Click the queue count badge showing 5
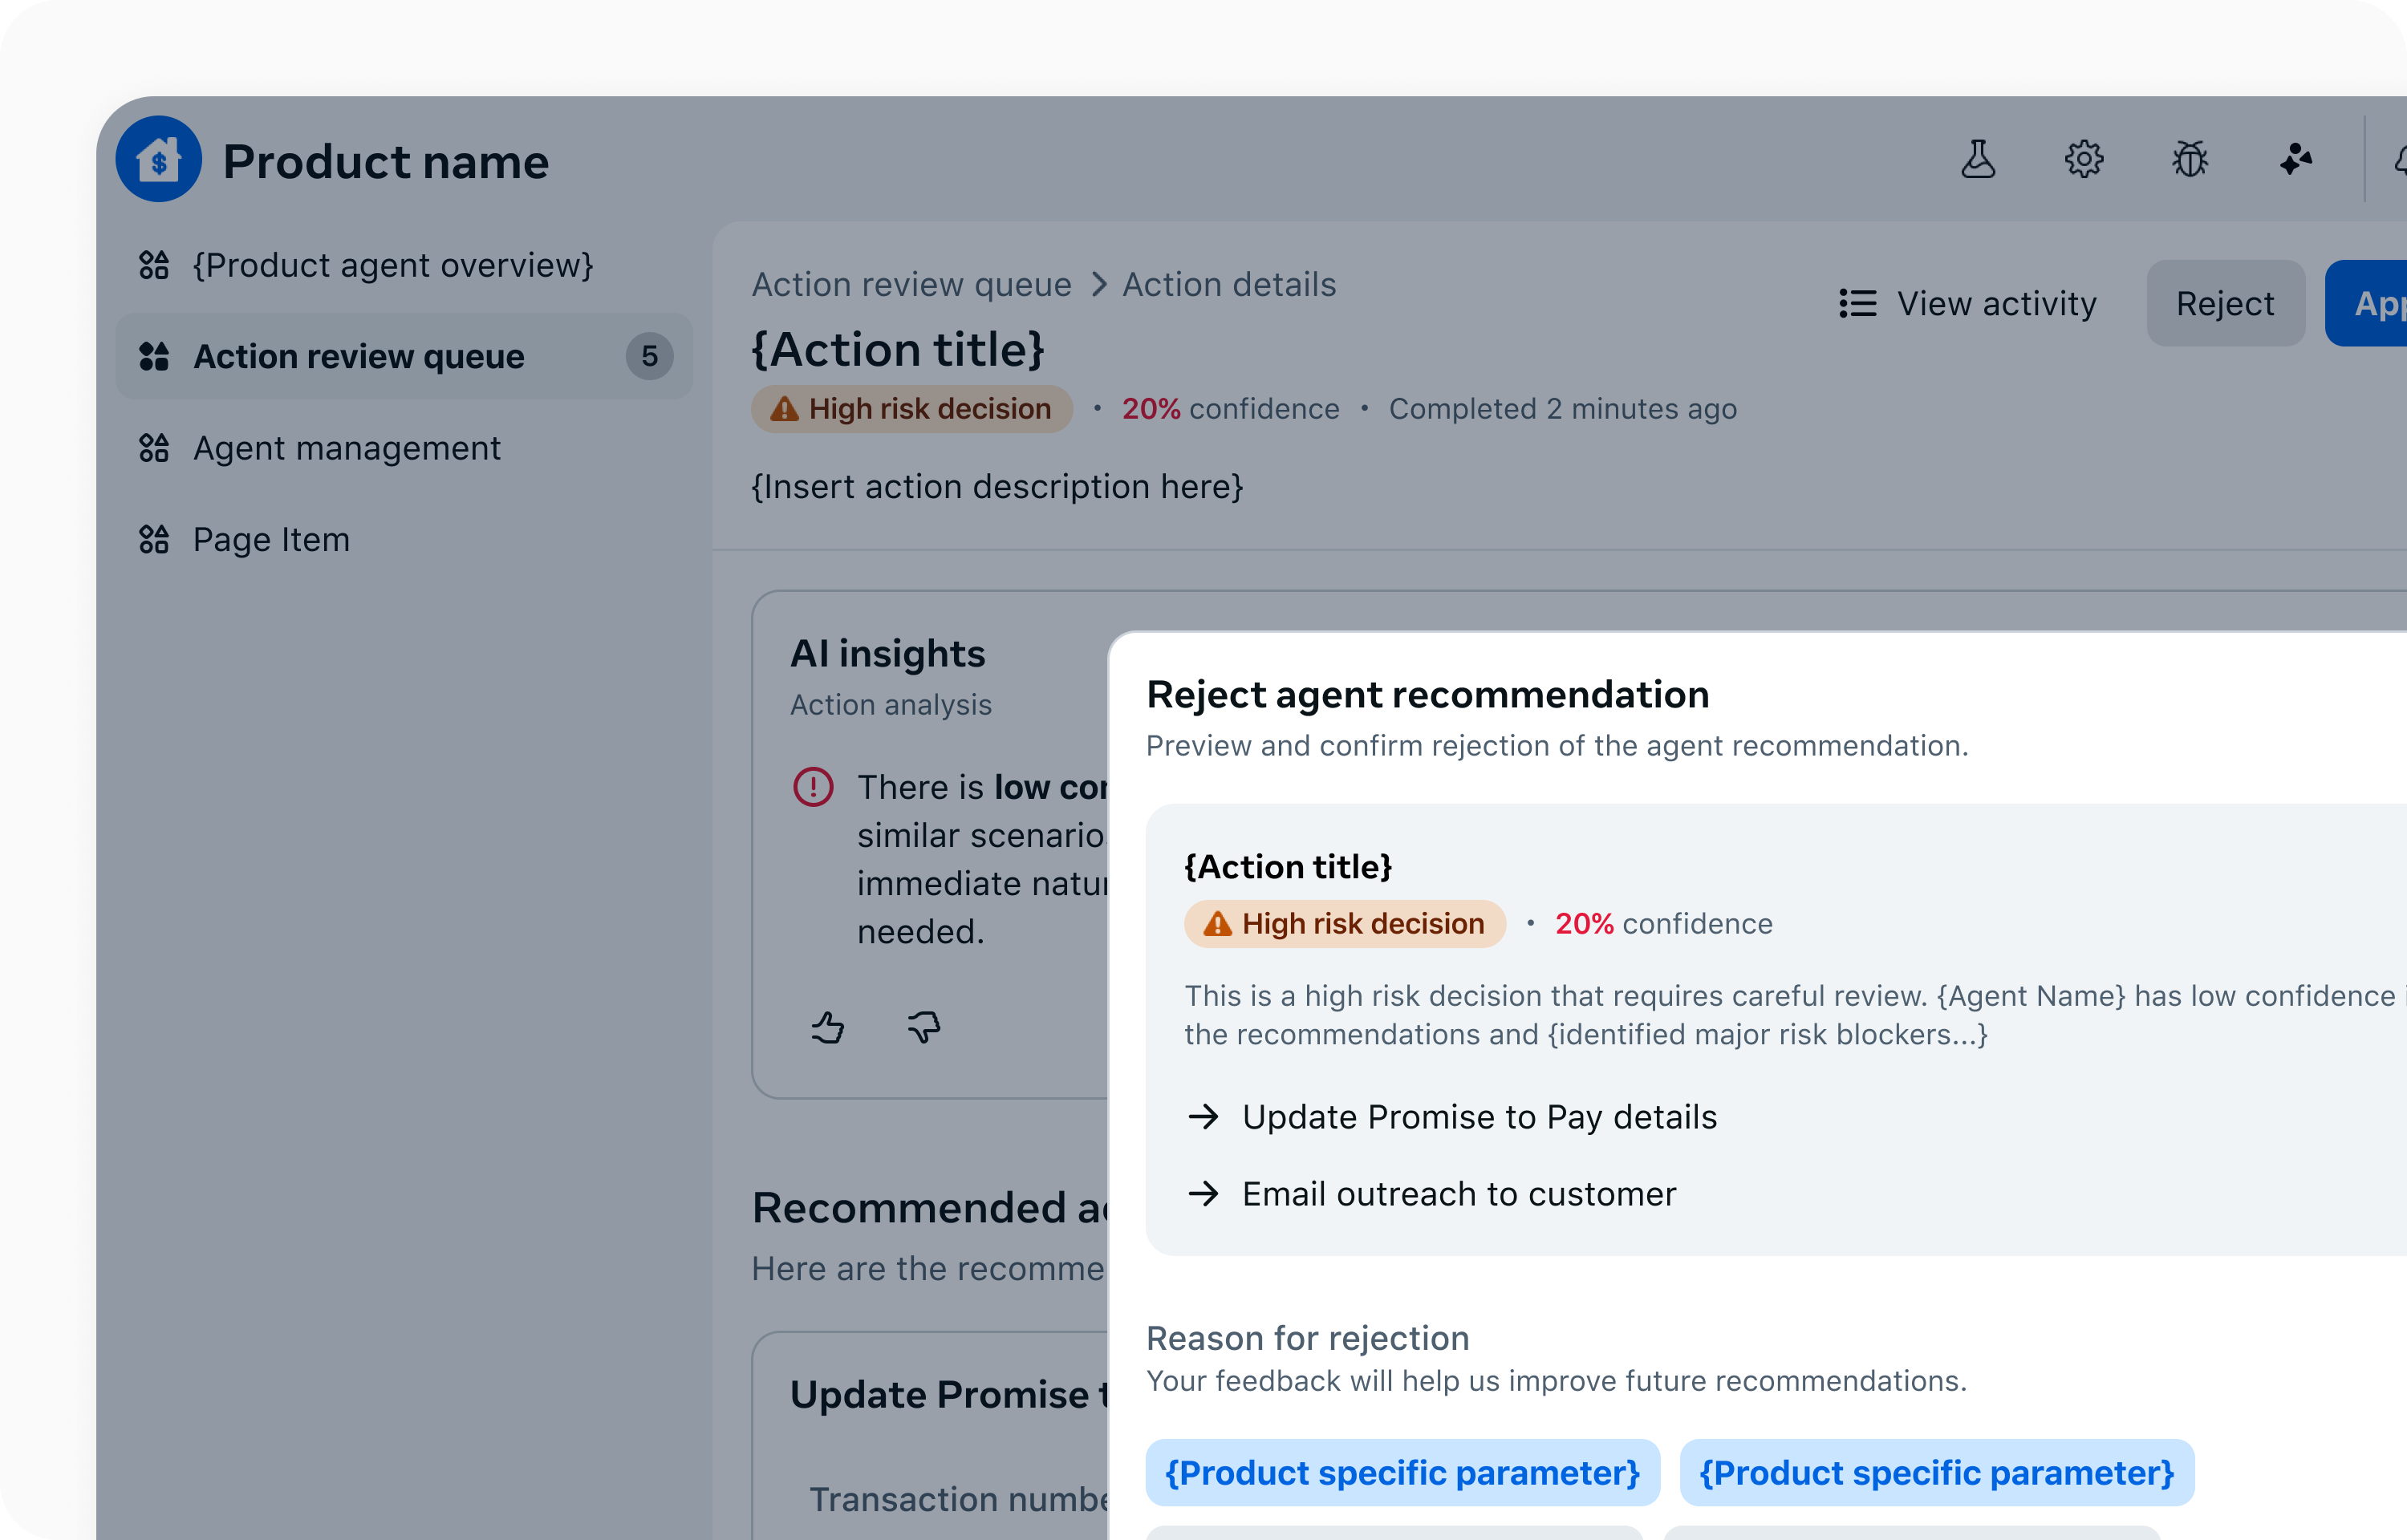2407x1540 pixels. (x=649, y=356)
